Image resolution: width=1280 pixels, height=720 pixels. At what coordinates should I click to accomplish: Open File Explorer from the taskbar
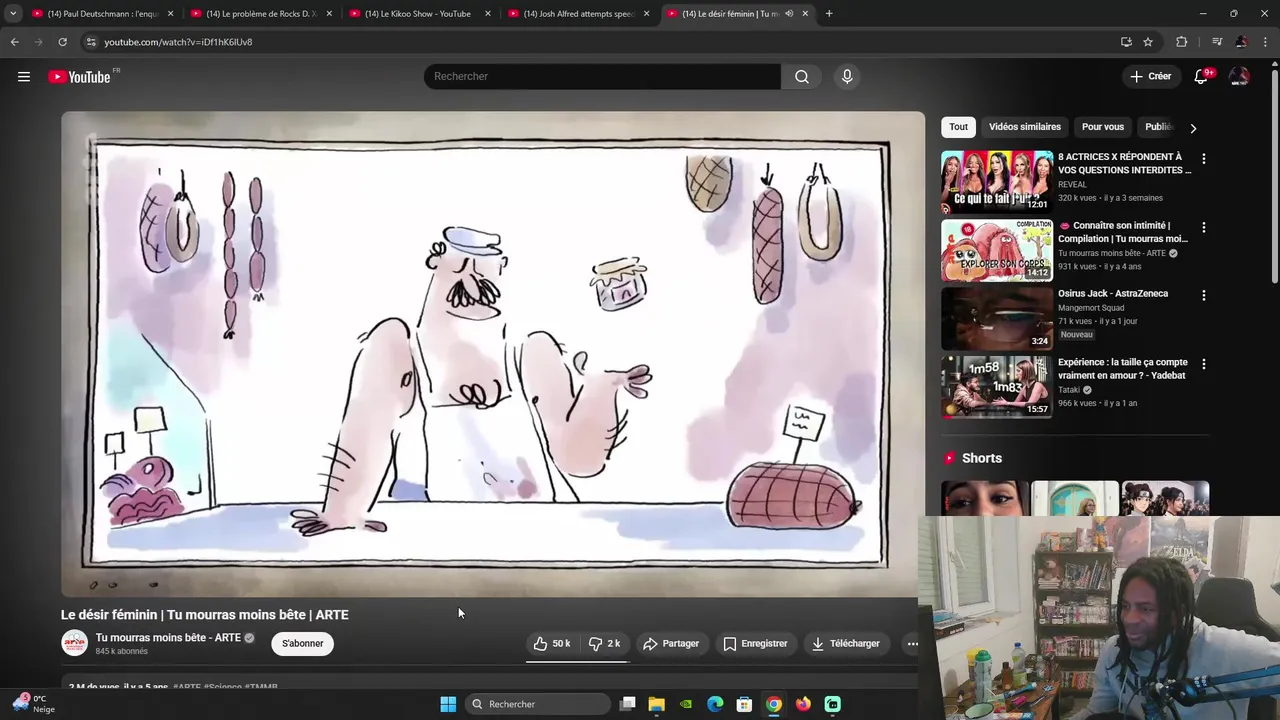(x=656, y=704)
